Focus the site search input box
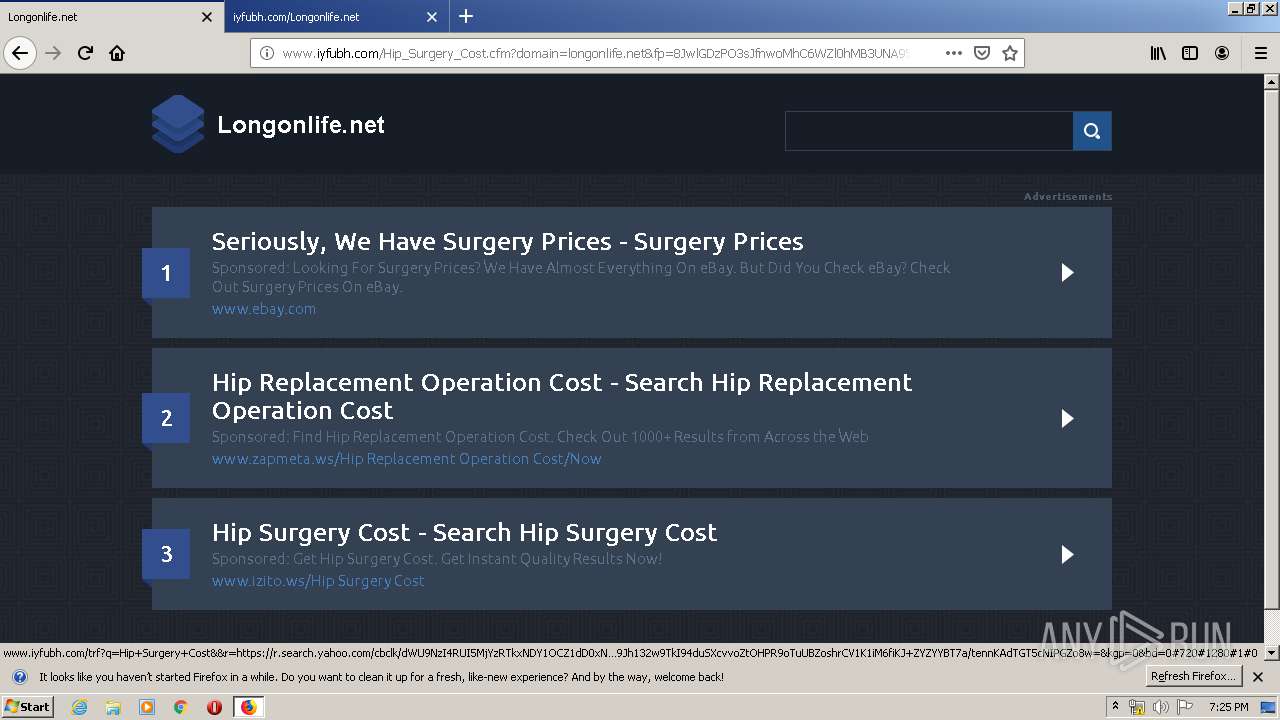The width and height of the screenshot is (1280, 720). click(929, 131)
